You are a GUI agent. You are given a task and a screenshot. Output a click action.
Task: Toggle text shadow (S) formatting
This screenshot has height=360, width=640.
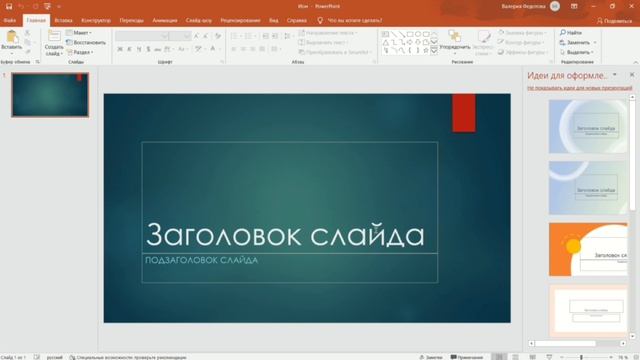(148, 49)
